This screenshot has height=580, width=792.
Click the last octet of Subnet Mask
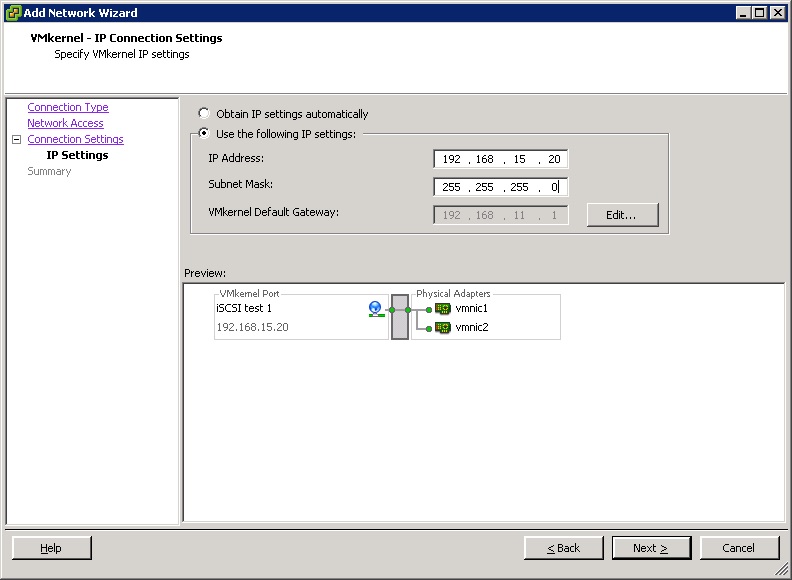coord(553,187)
